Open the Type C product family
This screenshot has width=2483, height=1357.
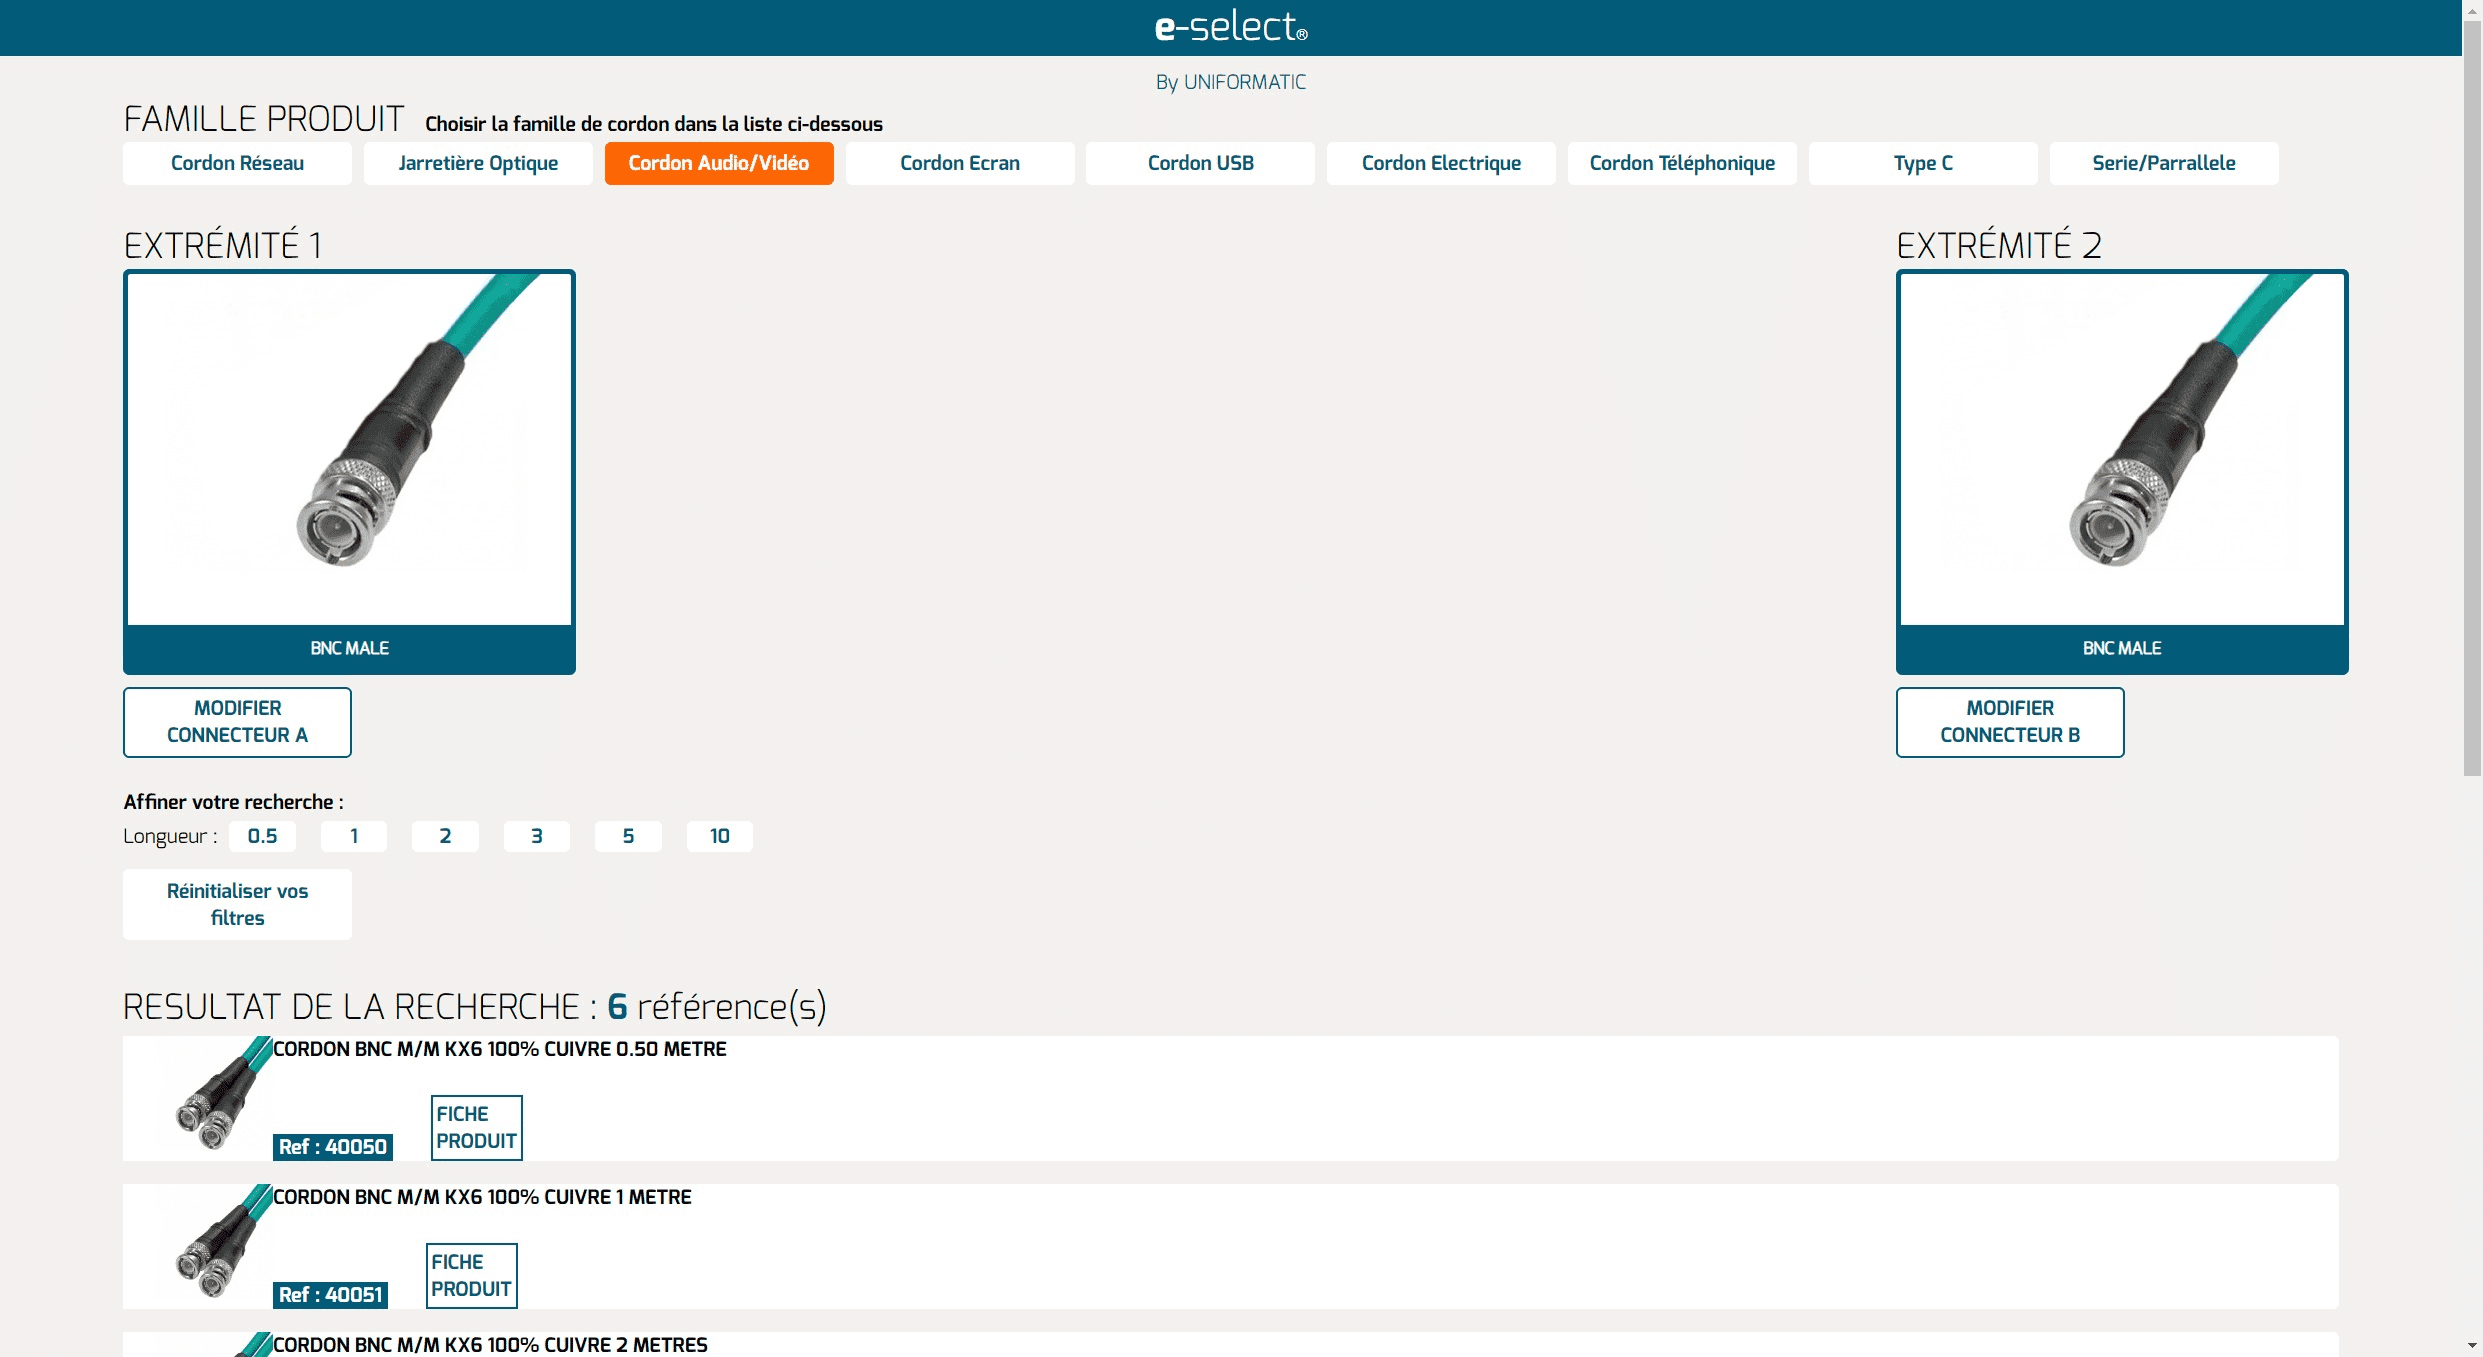point(1922,163)
